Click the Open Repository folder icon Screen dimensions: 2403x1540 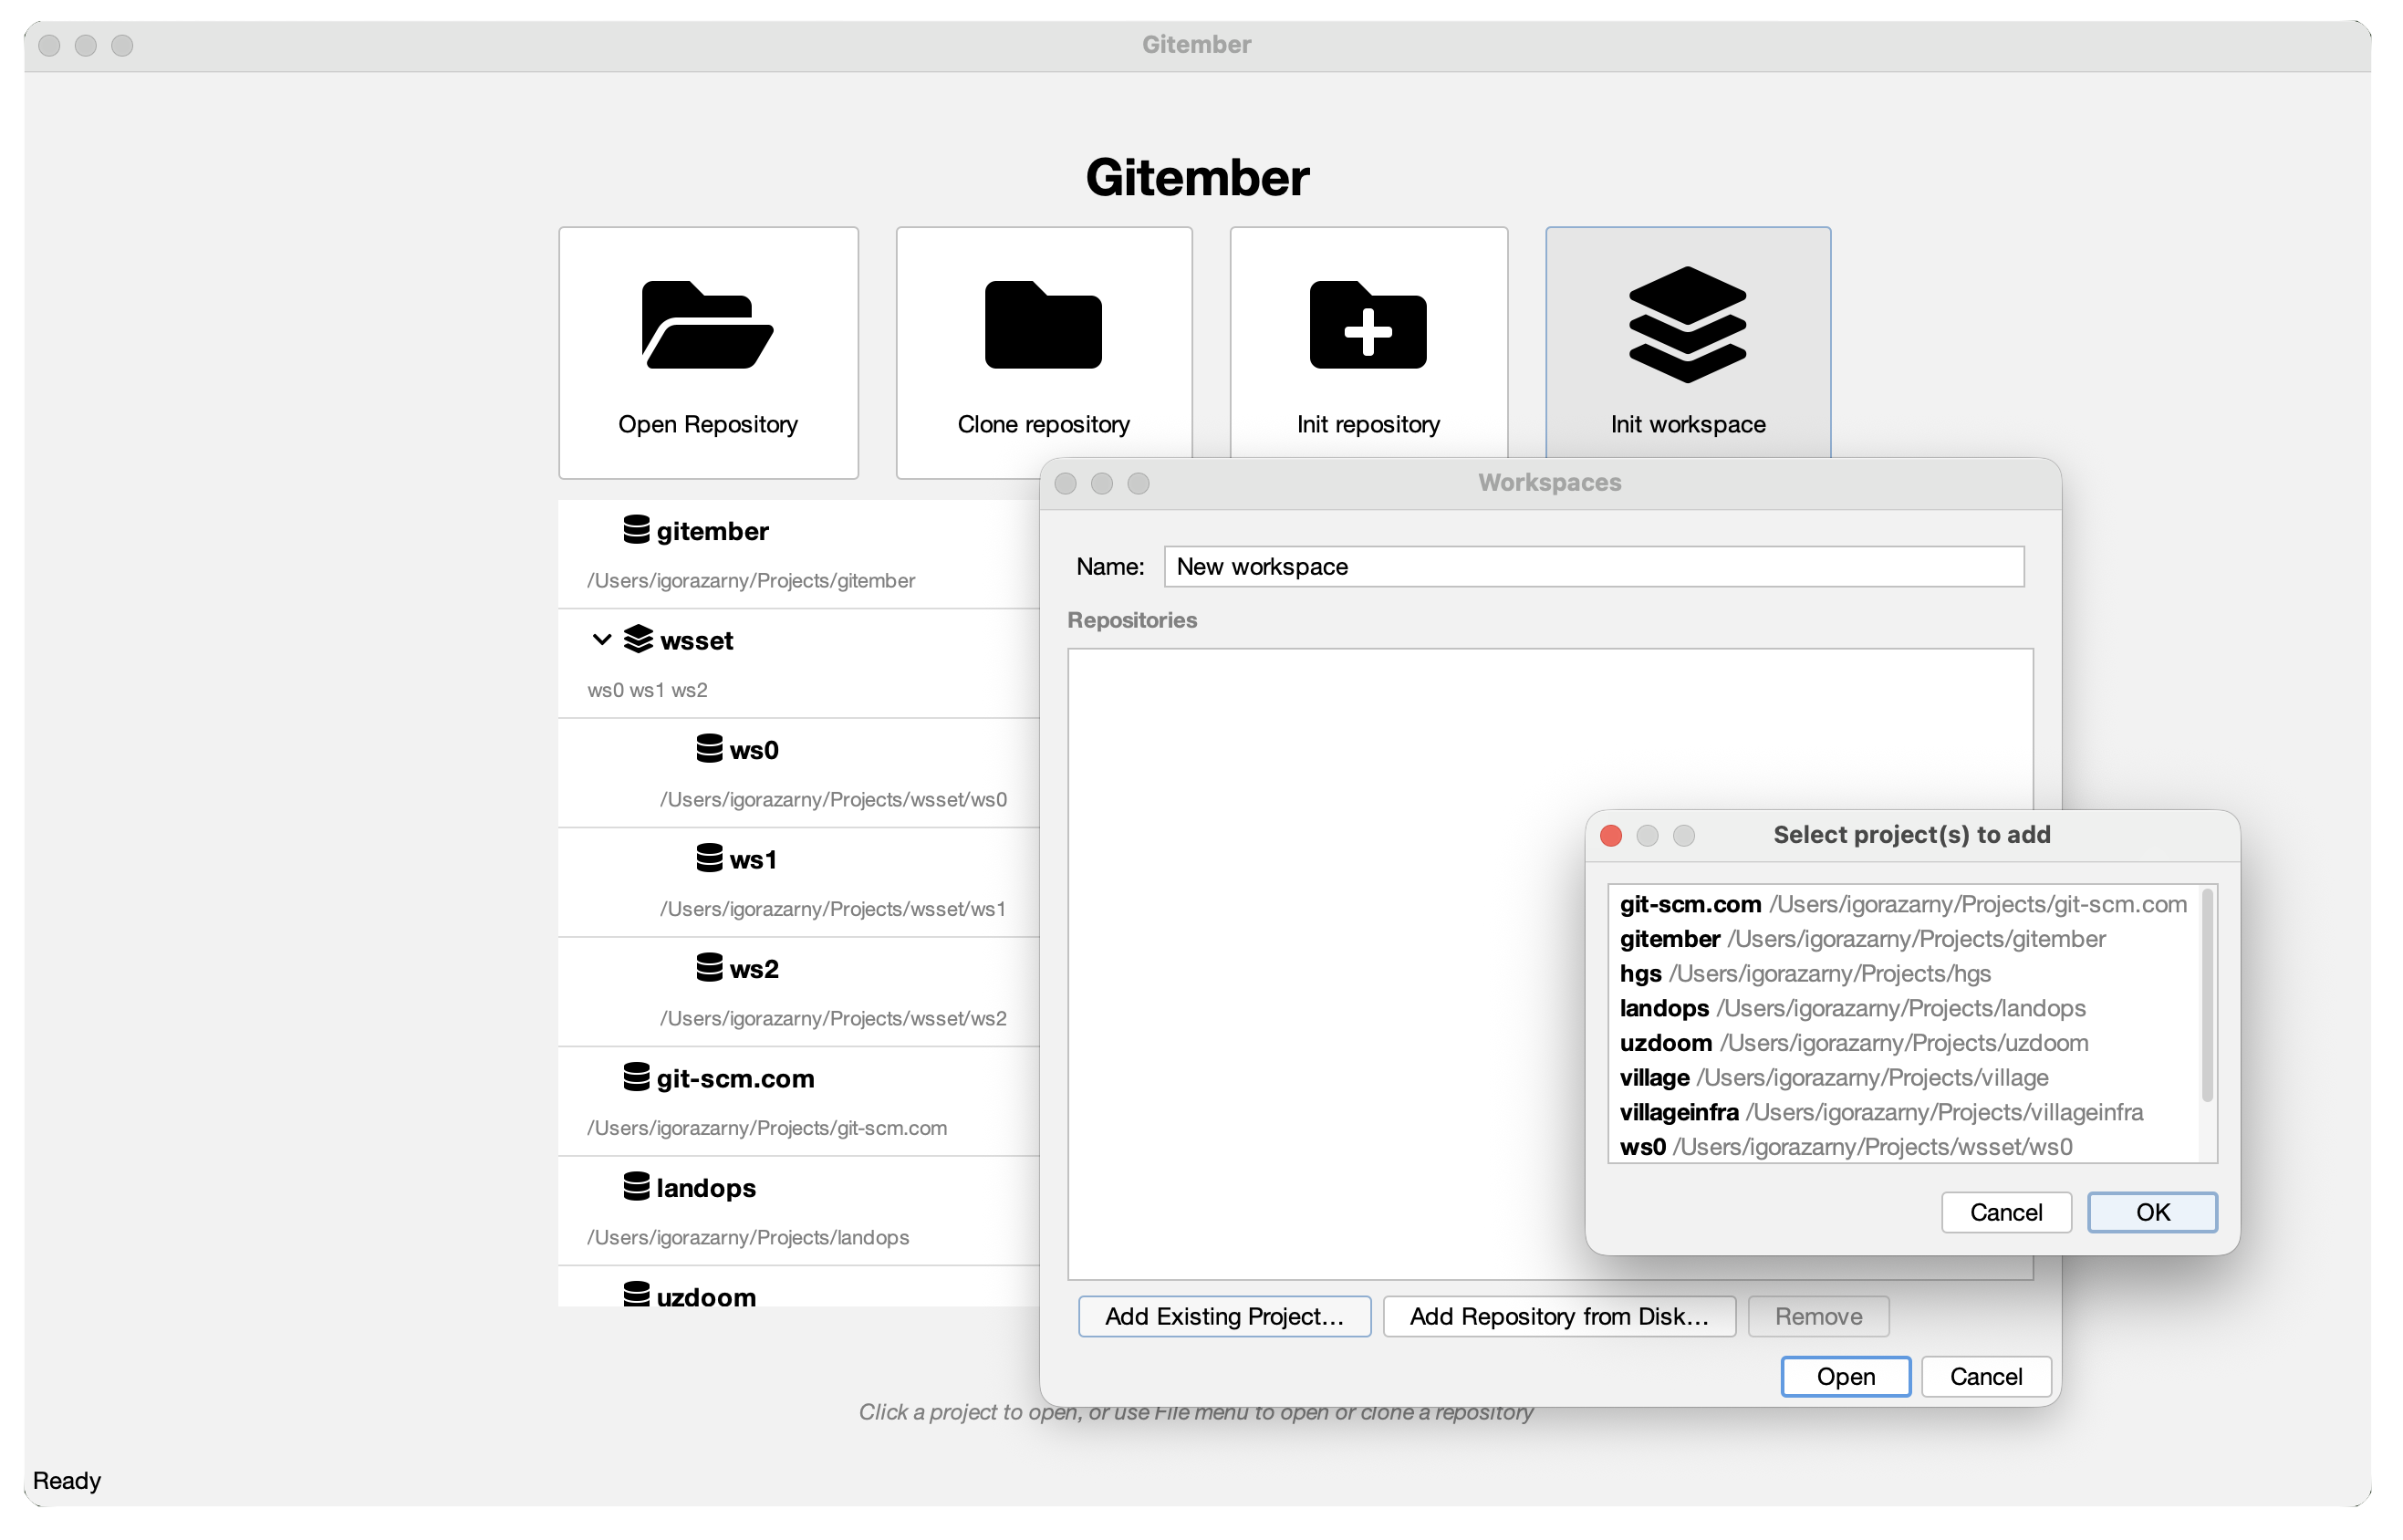709,326
